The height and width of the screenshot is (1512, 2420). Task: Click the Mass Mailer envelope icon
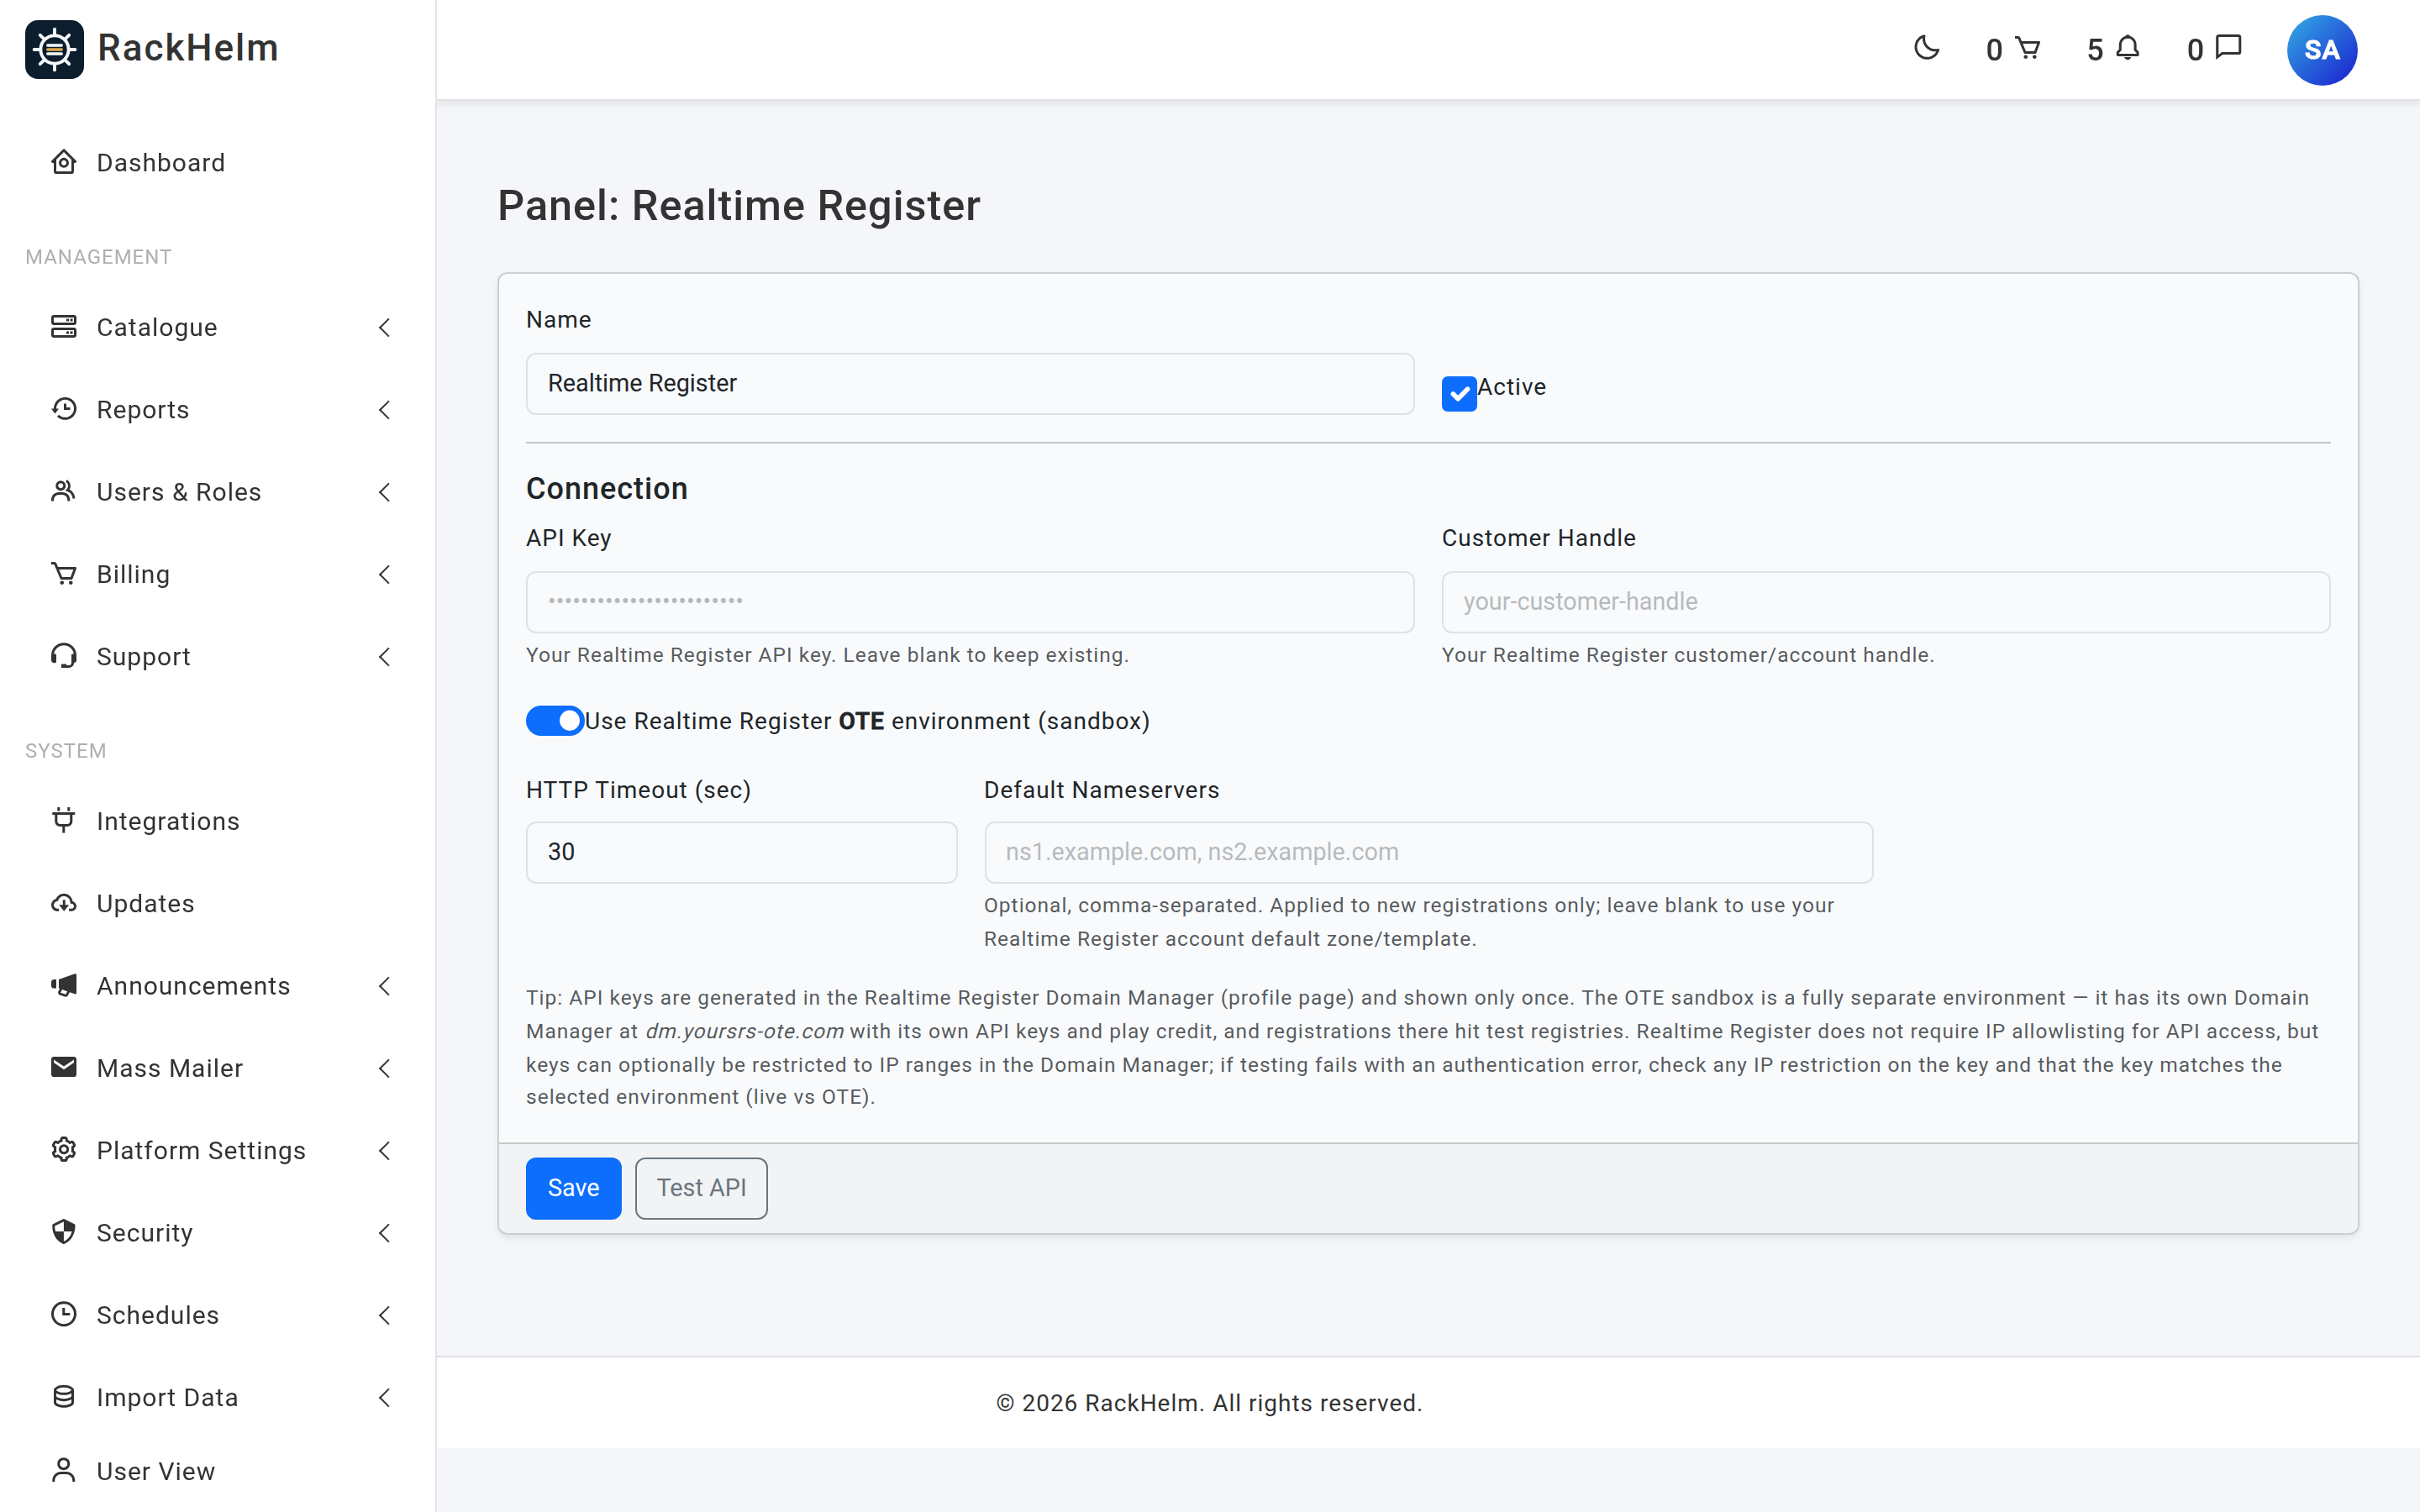click(64, 1067)
